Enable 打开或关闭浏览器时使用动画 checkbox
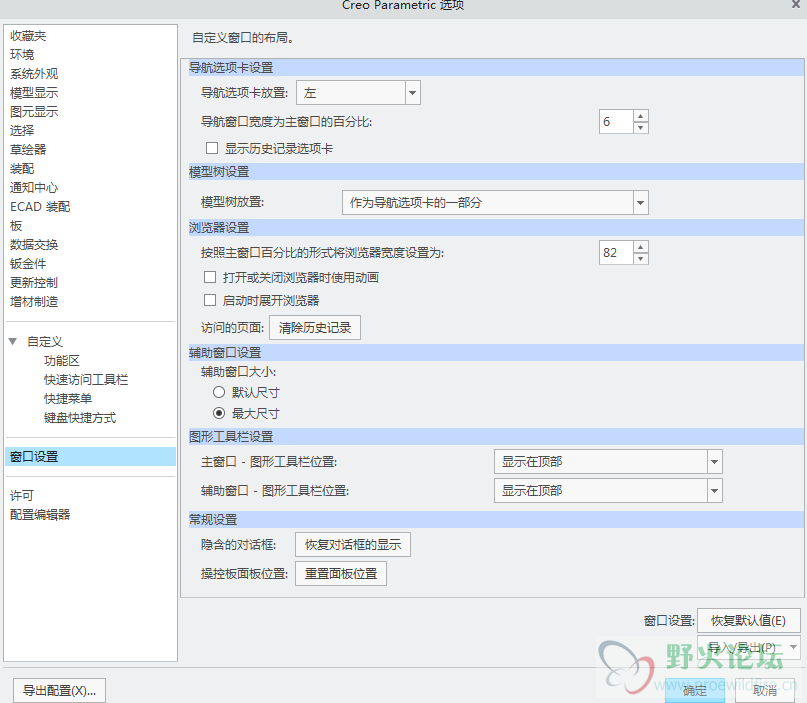This screenshot has width=807, height=703. click(x=210, y=277)
